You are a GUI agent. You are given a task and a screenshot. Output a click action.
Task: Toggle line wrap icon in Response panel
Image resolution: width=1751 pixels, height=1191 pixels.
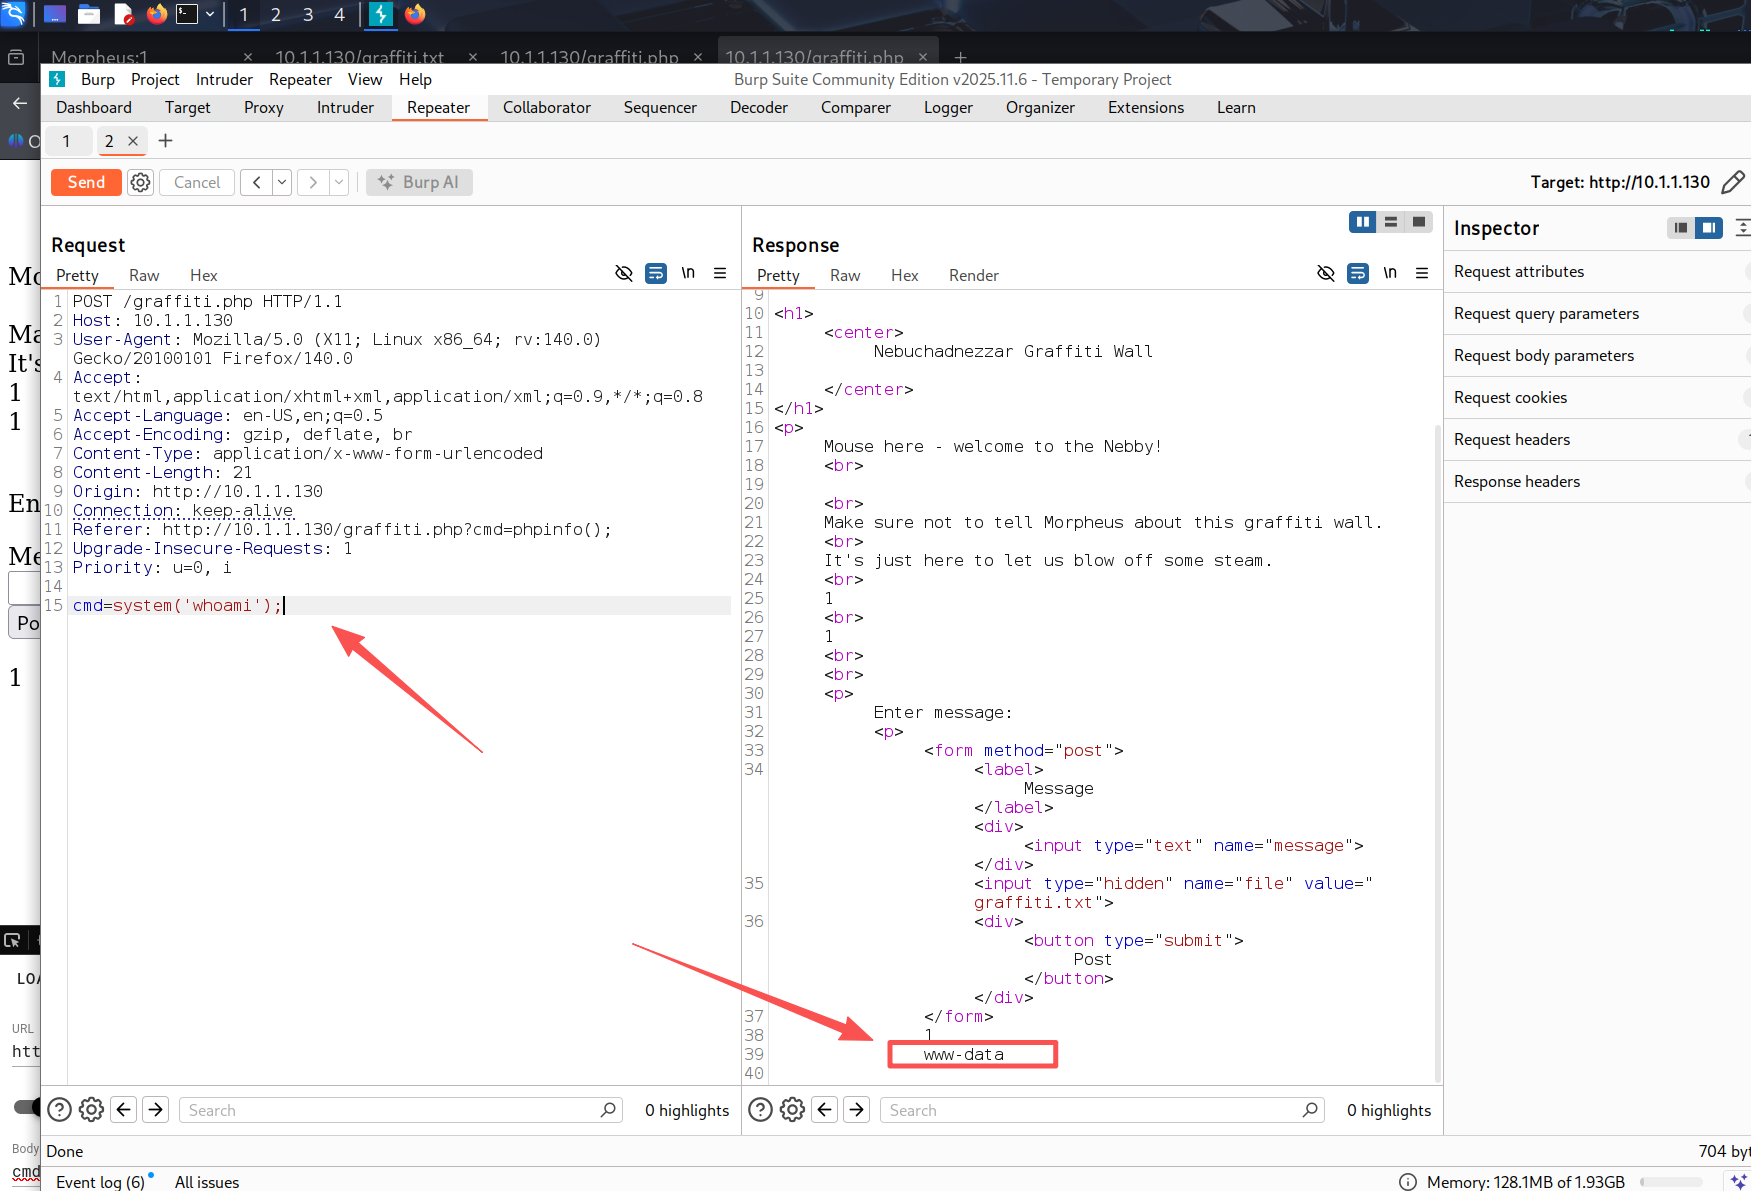1358,274
